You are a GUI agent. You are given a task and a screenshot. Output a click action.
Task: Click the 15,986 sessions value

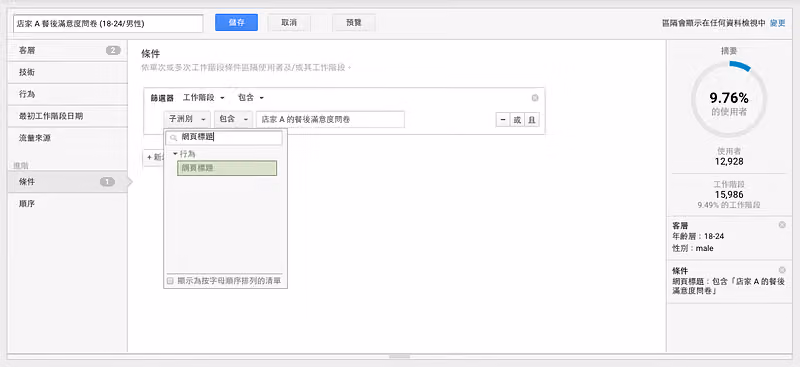729,194
